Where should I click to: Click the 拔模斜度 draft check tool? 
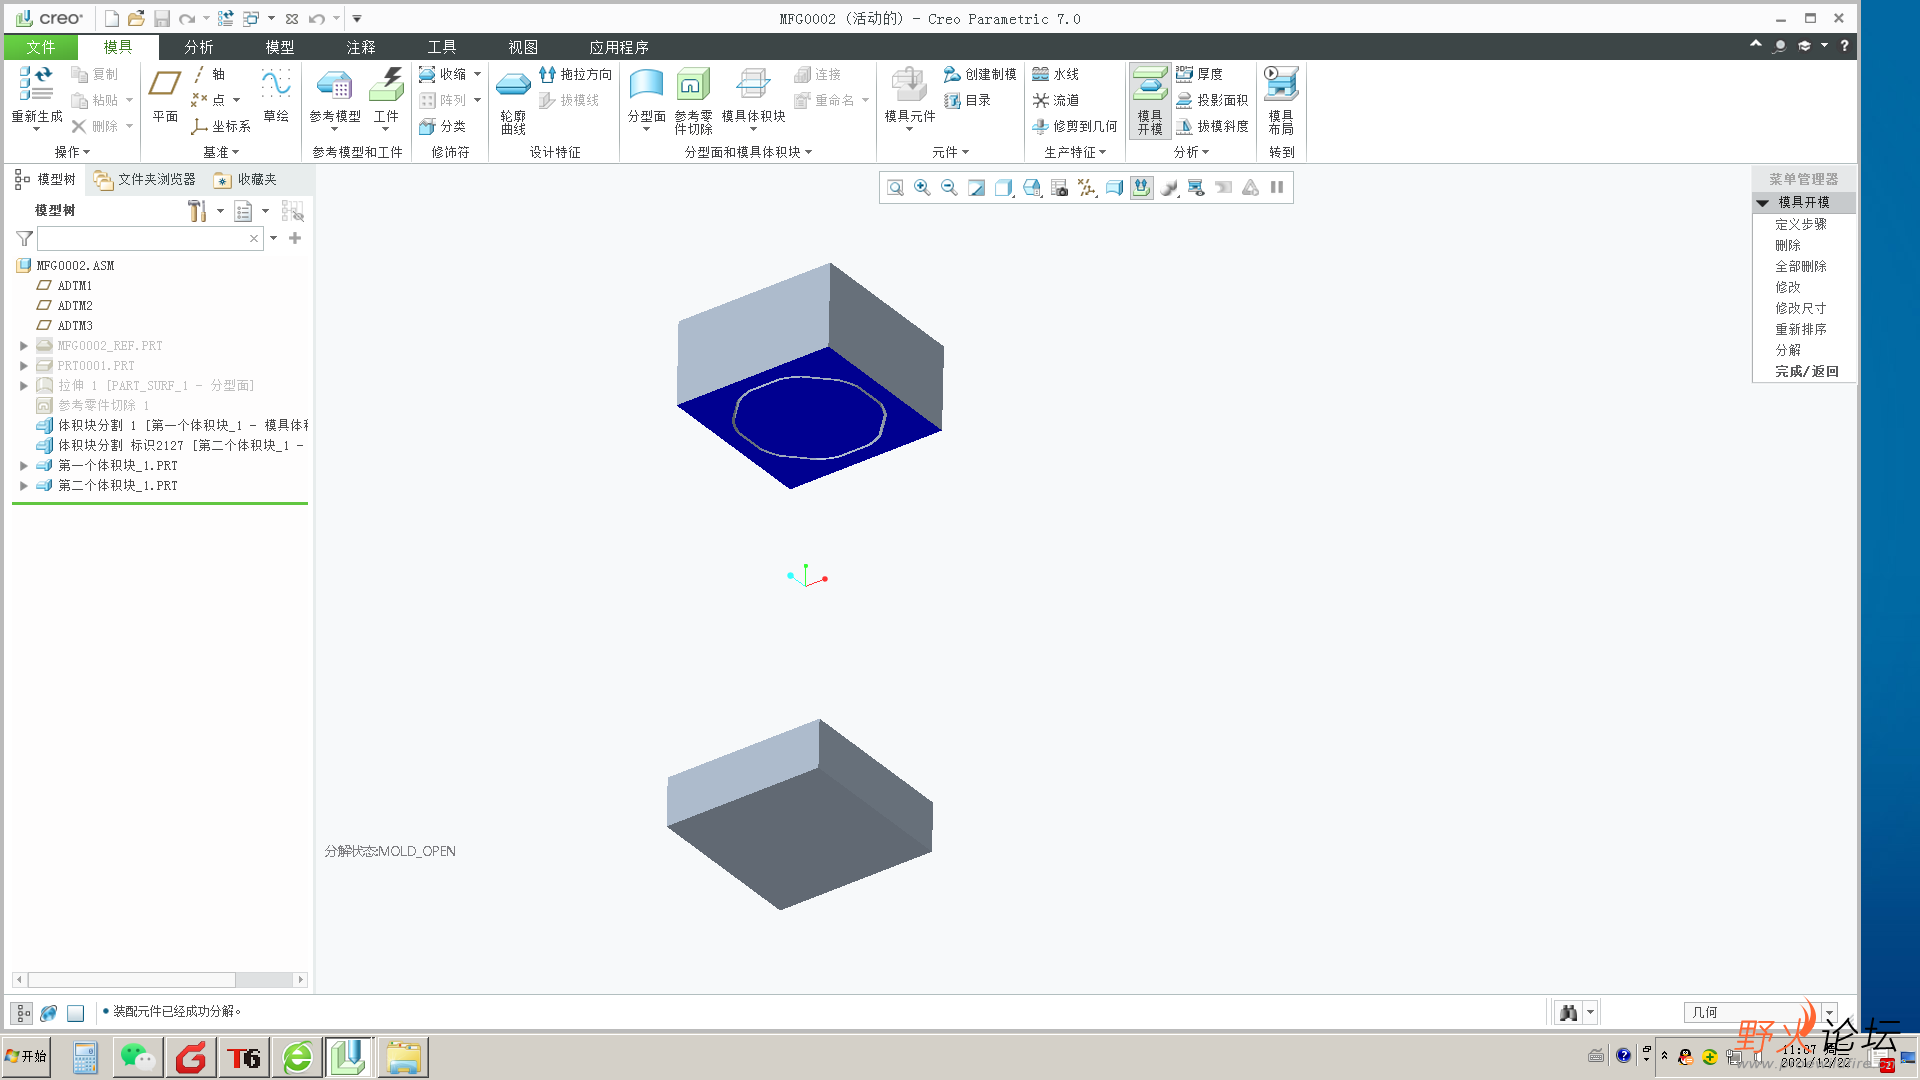[1212, 126]
